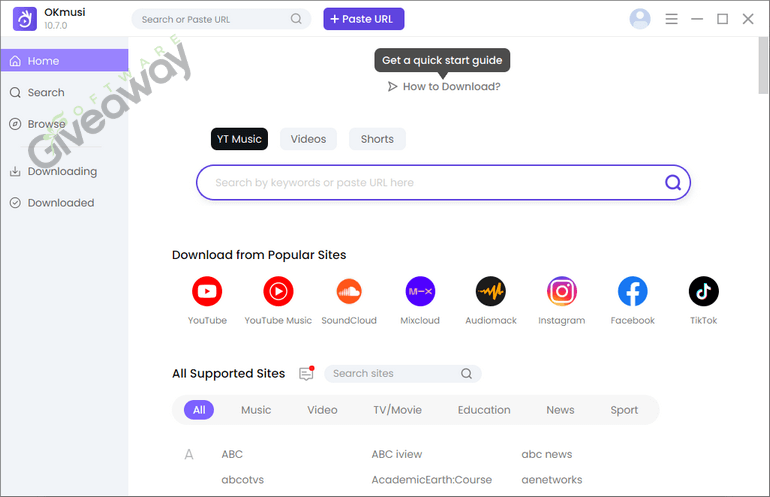Open the Instagram site icon
Image resolution: width=770 pixels, height=497 pixels.
click(x=561, y=292)
